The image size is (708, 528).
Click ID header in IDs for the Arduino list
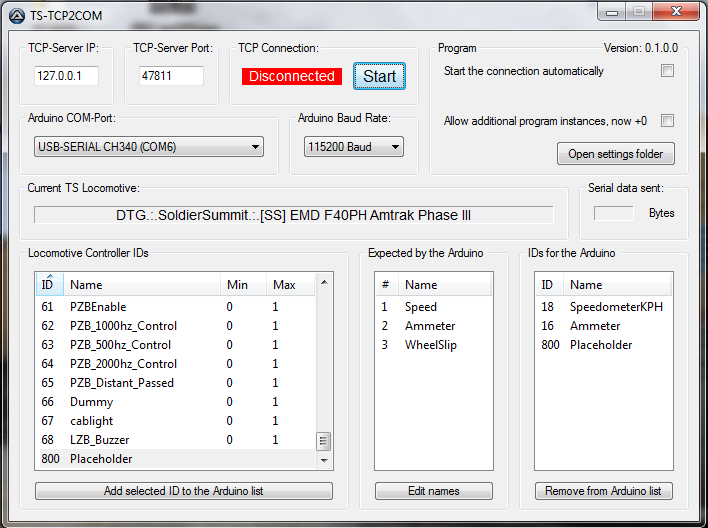tap(550, 285)
